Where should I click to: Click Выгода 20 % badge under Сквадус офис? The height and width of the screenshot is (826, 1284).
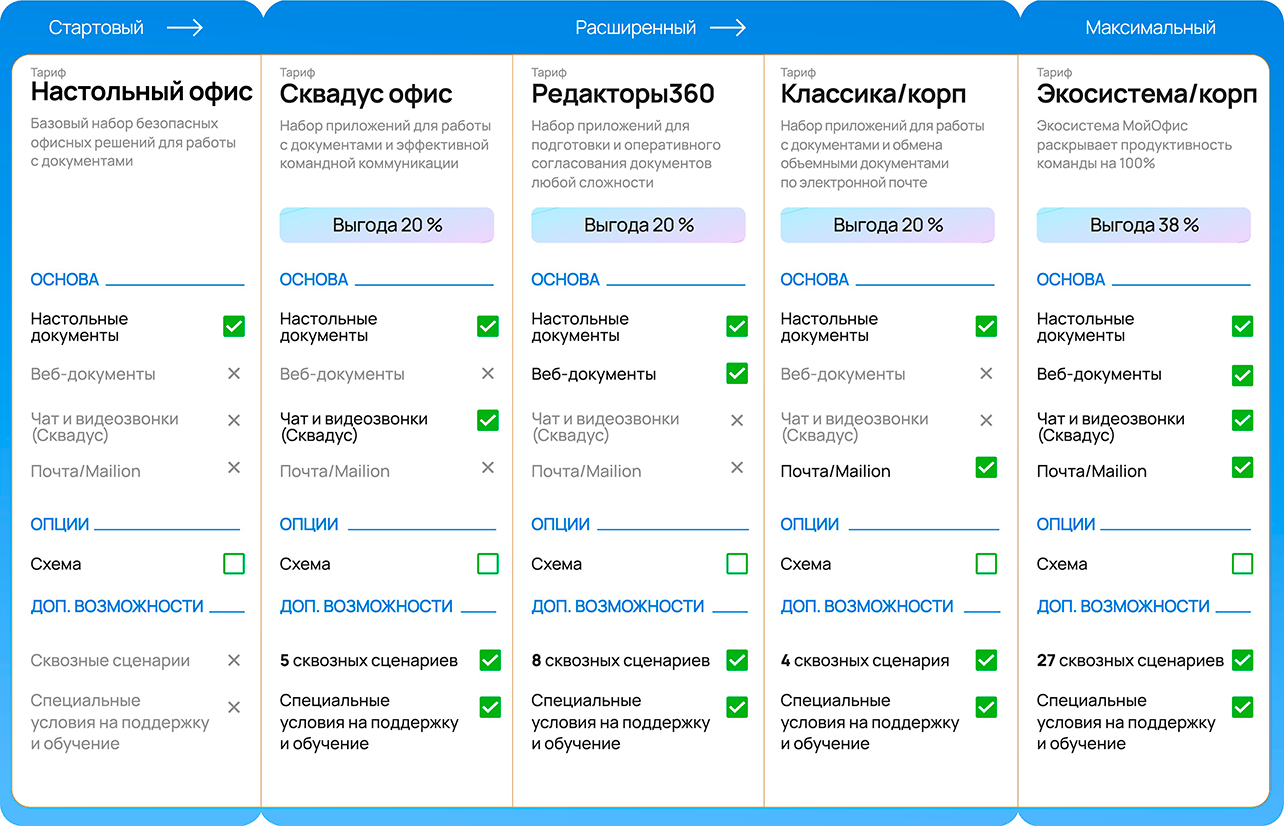coord(387,225)
